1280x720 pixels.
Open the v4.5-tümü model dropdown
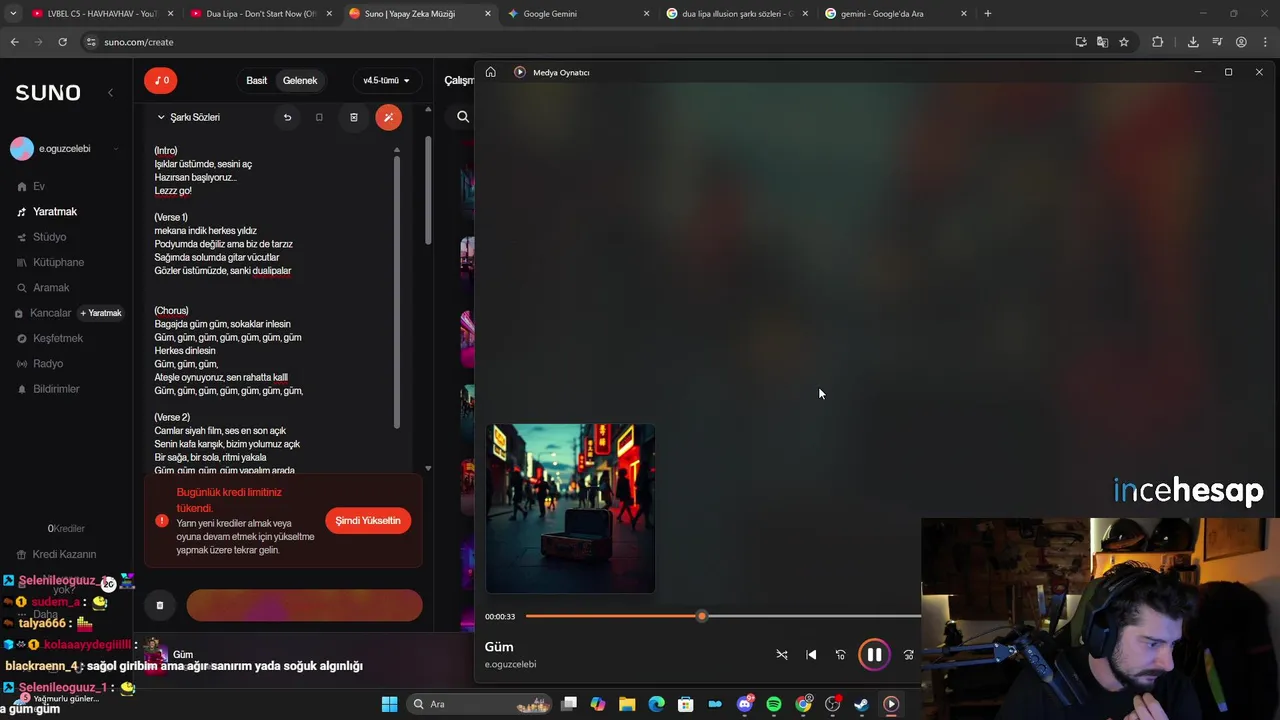click(386, 80)
